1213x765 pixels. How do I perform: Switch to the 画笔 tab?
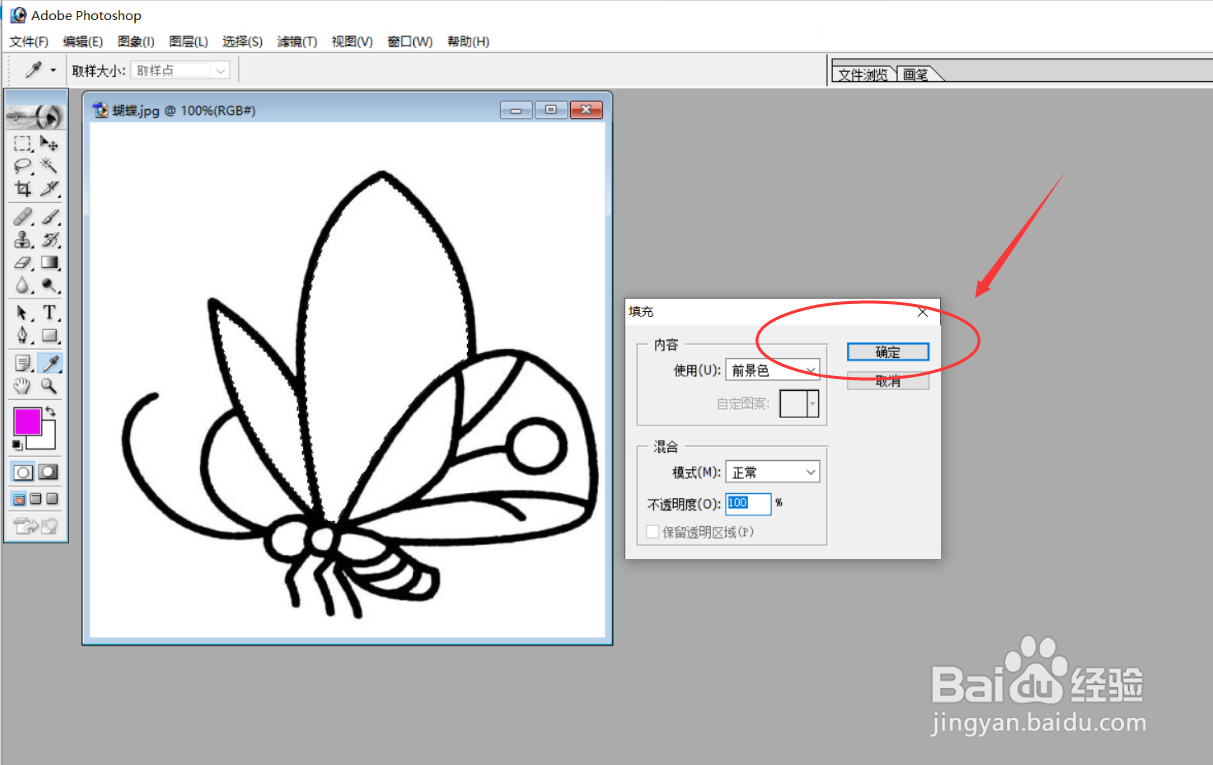click(x=915, y=74)
